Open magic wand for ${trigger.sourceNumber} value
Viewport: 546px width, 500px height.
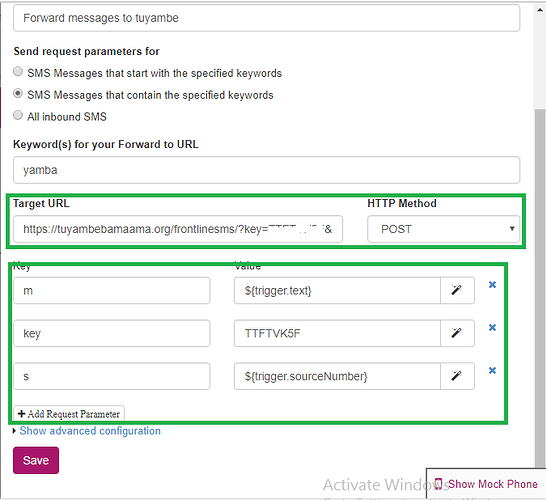pos(457,376)
